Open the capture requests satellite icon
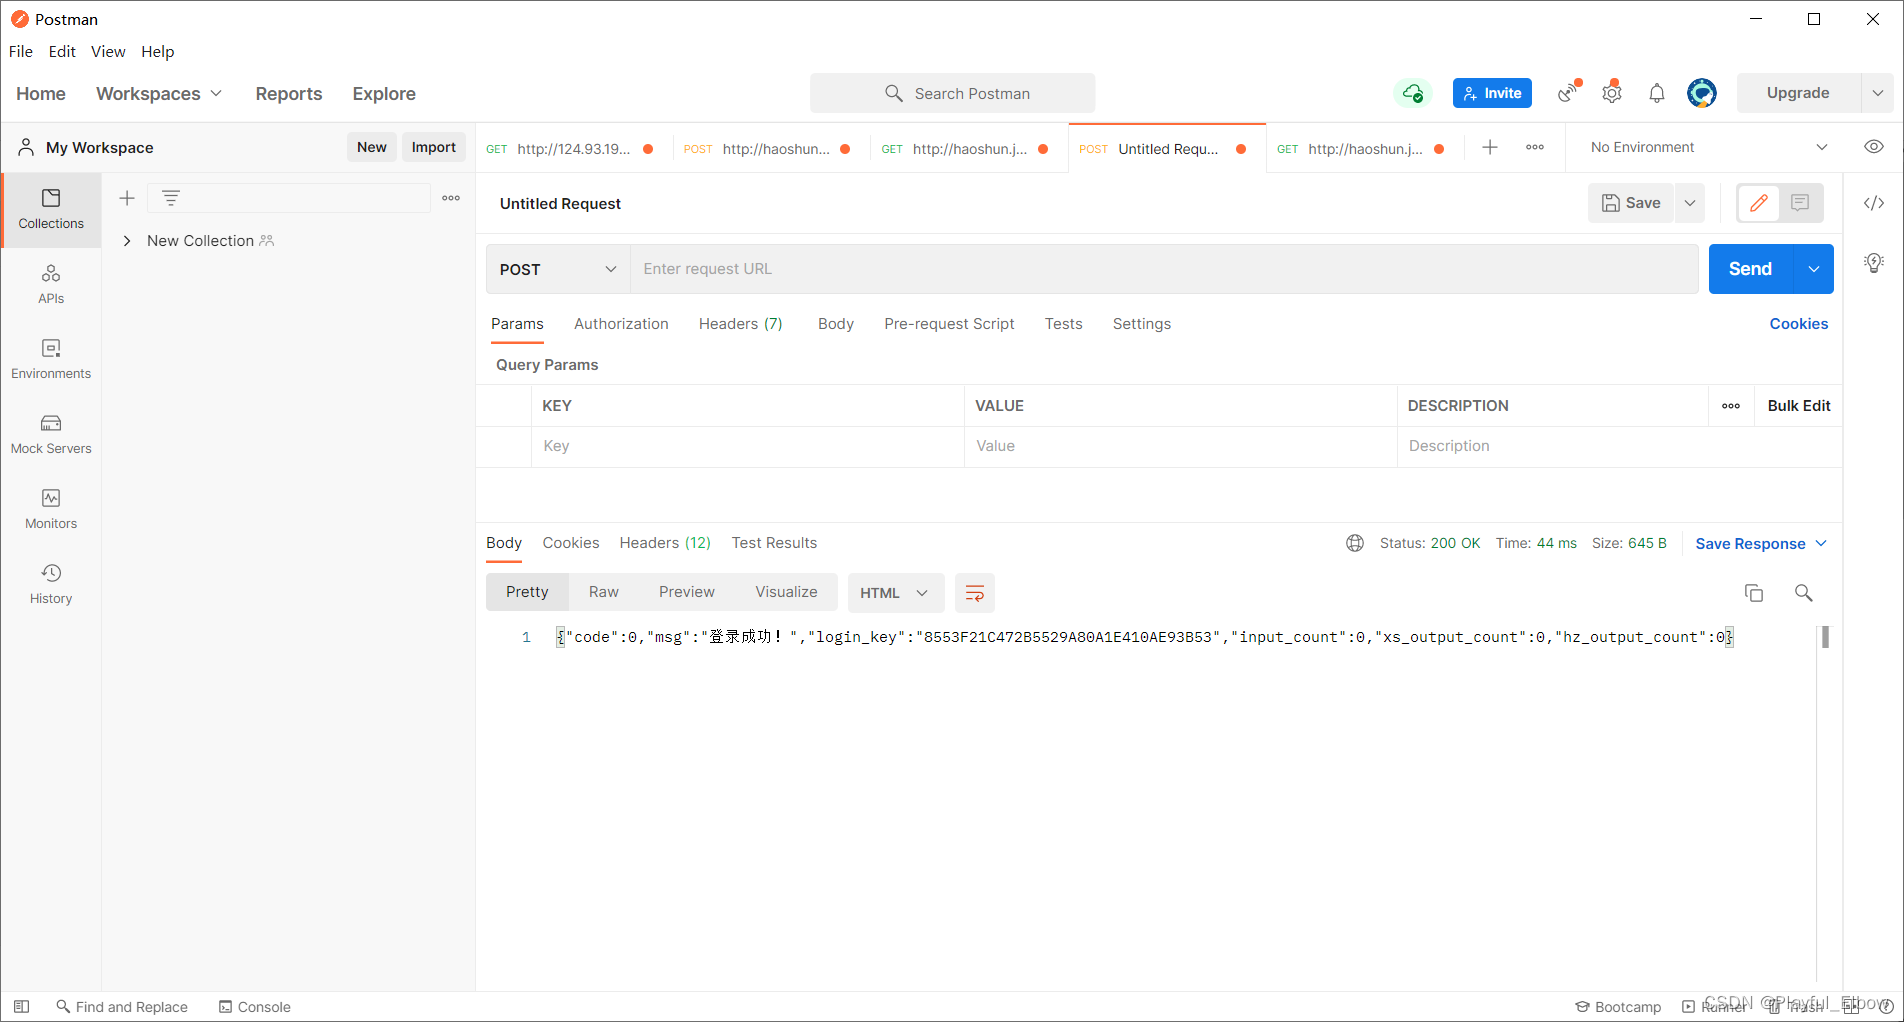Viewport: 1904px width, 1022px height. coord(1569,93)
